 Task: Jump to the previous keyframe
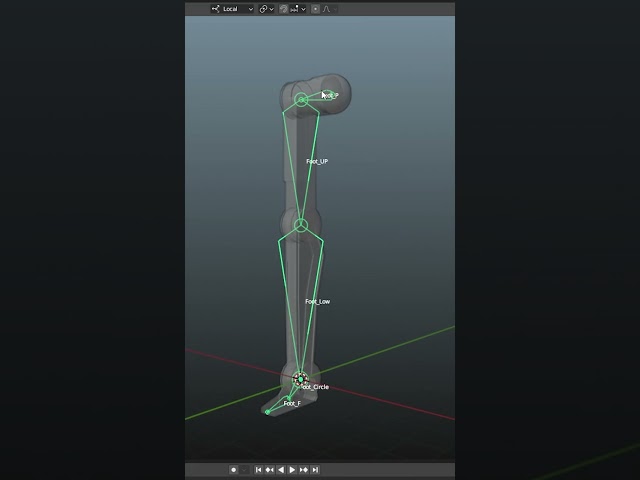[269, 470]
